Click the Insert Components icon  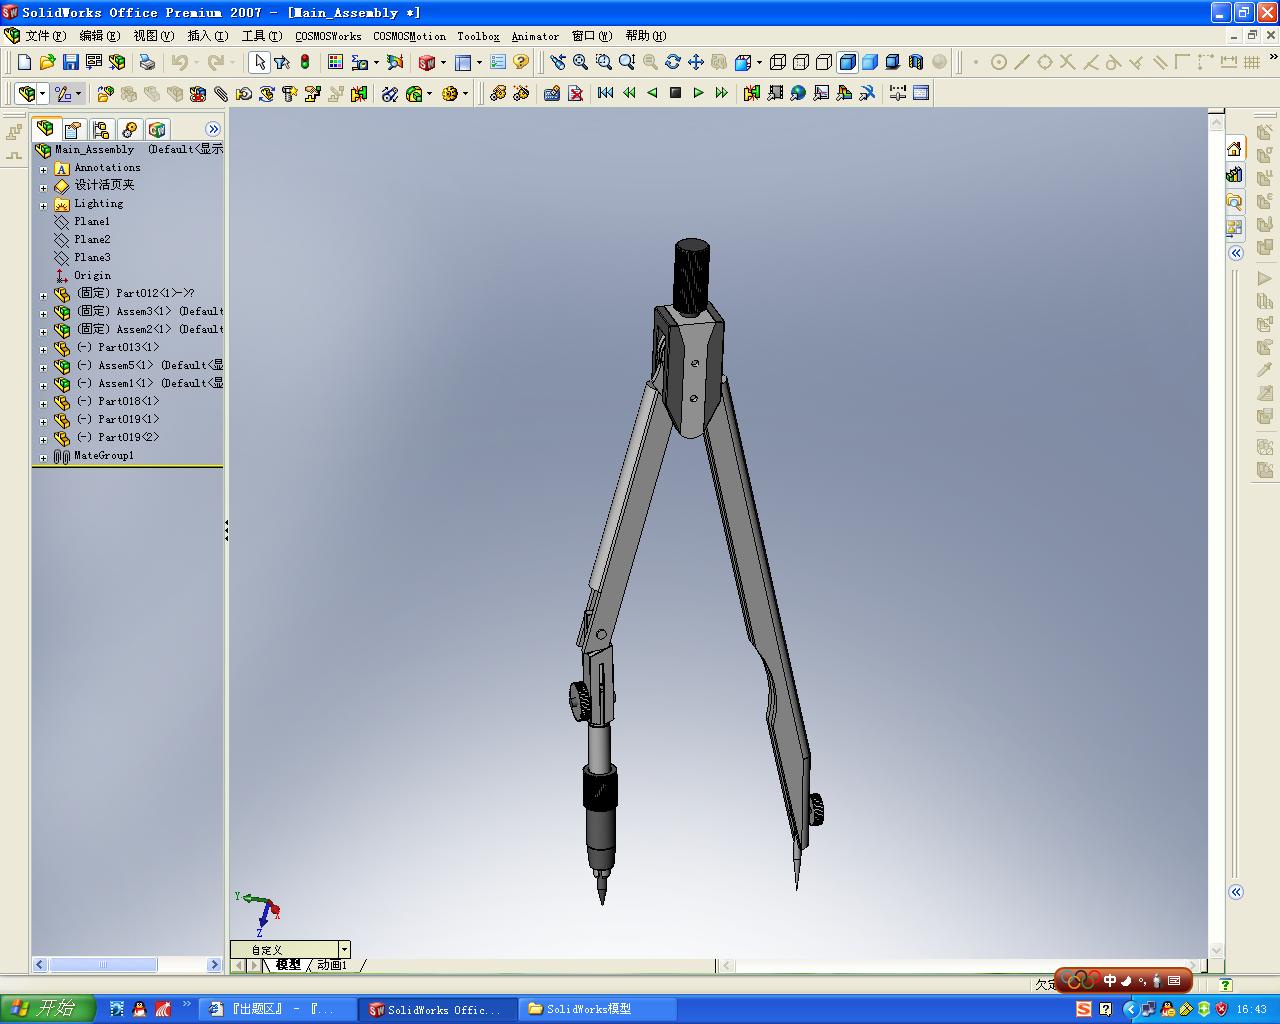point(105,94)
